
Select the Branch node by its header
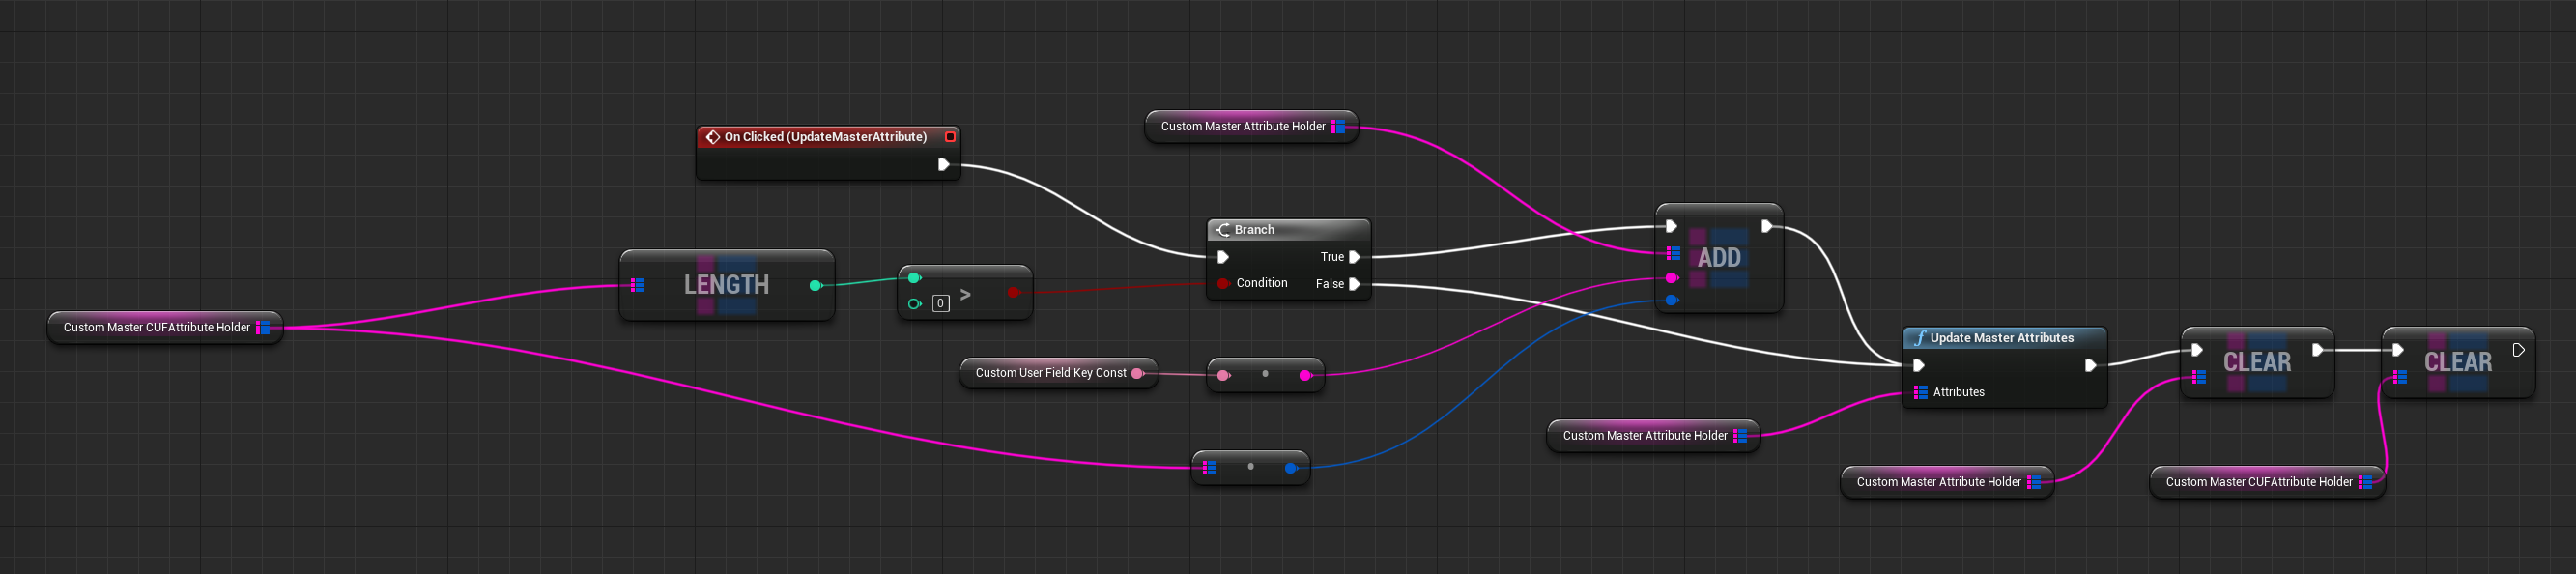[1254, 230]
